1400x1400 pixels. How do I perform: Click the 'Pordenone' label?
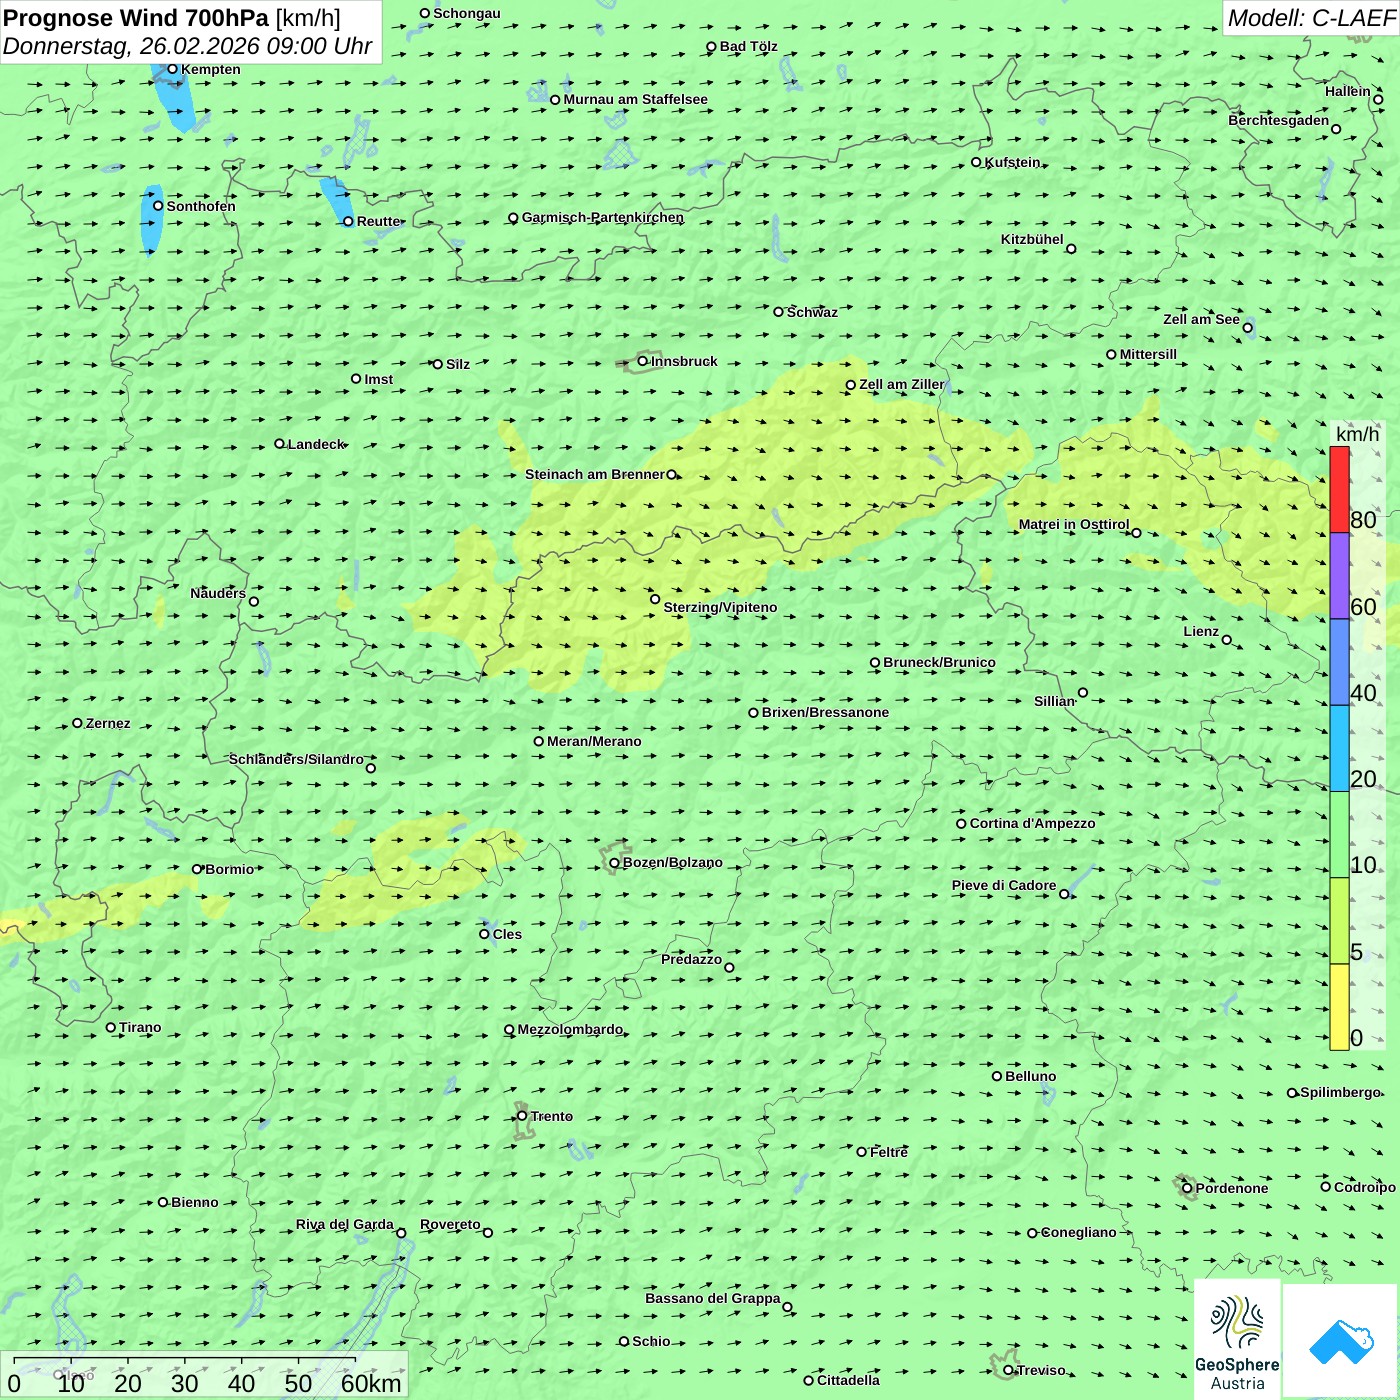(x=1232, y=1188)
